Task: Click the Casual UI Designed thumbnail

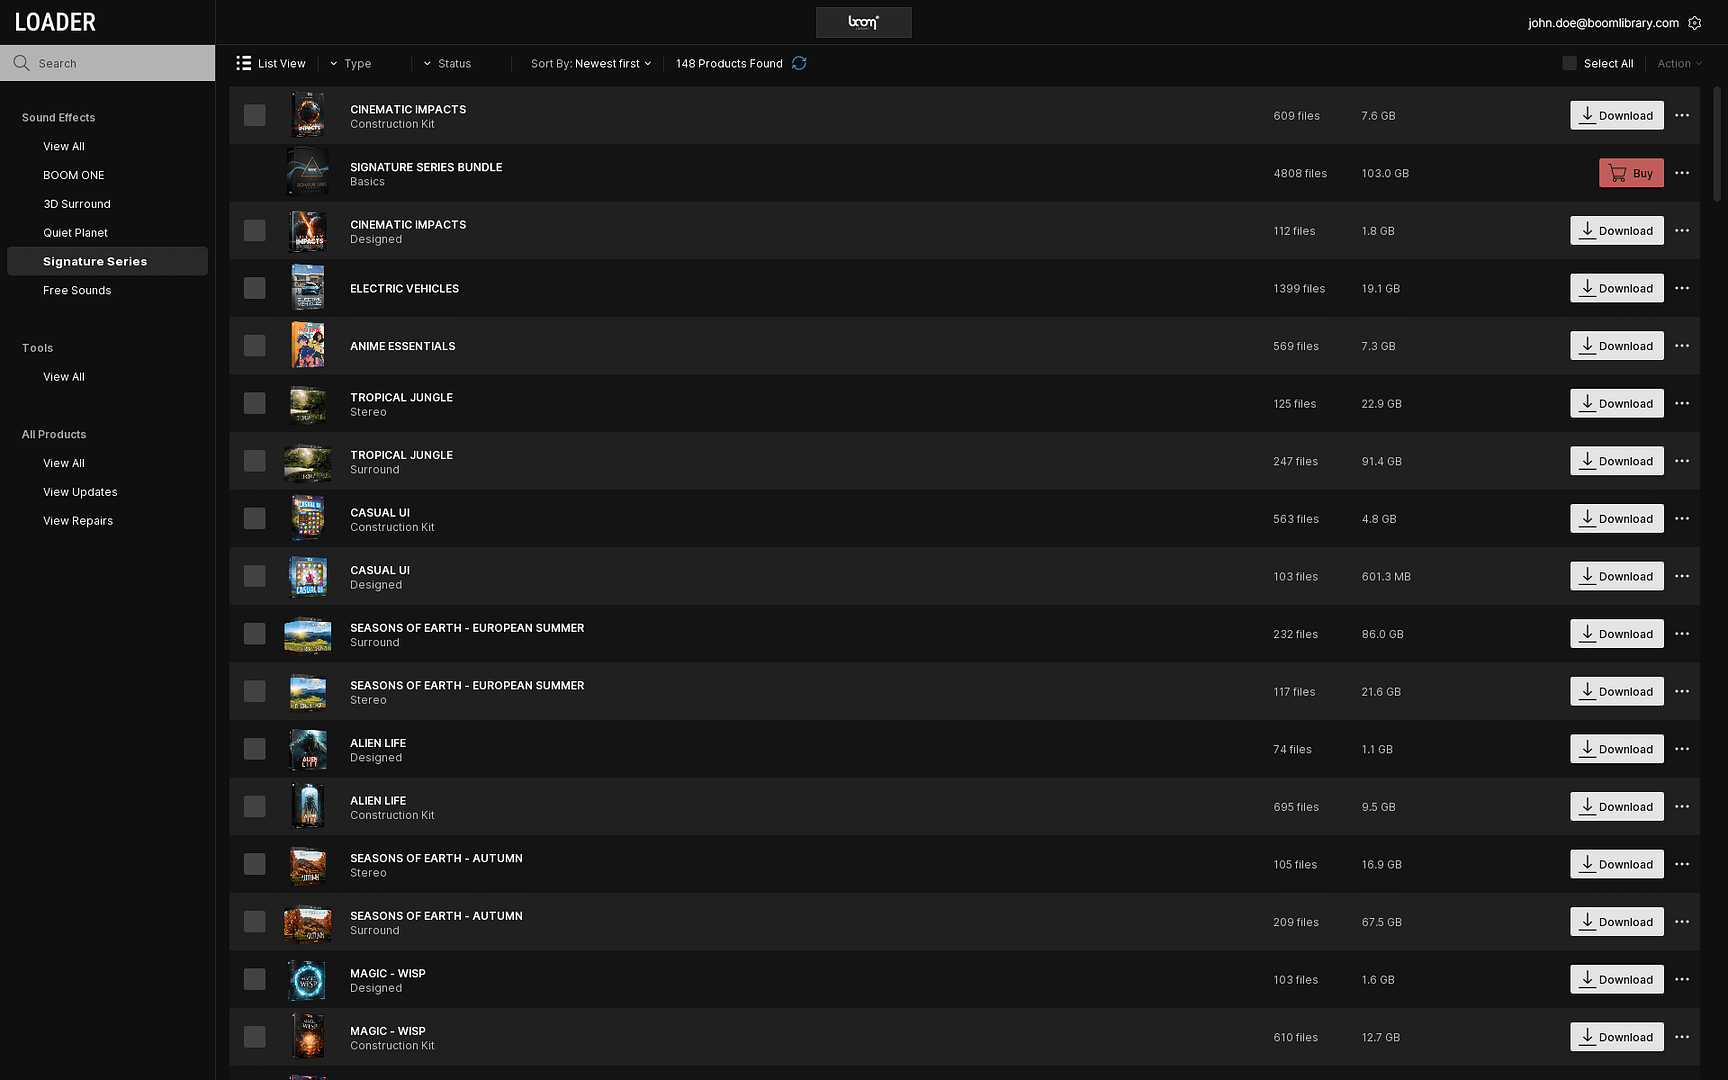Action: tap(308, 576)
